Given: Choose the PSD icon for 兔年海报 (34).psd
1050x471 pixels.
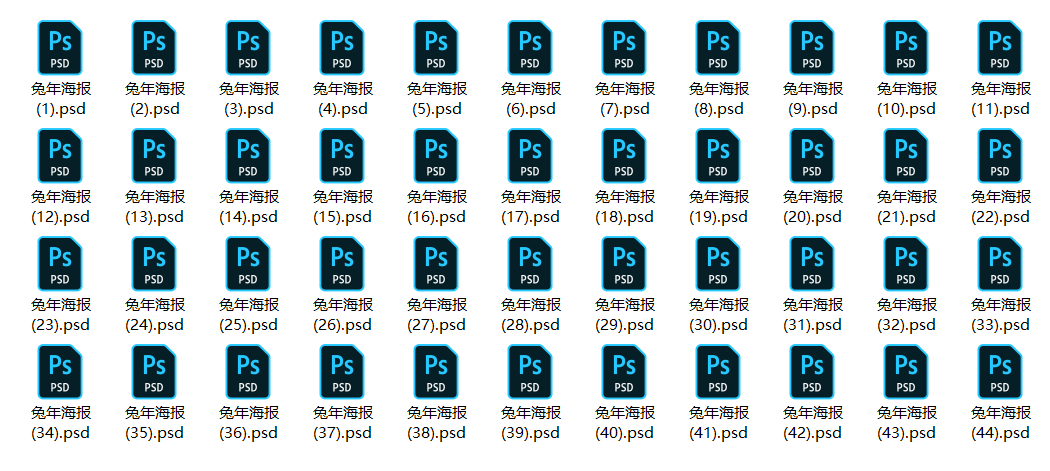Looking at the screenshot, I should (x=60, y=371).
